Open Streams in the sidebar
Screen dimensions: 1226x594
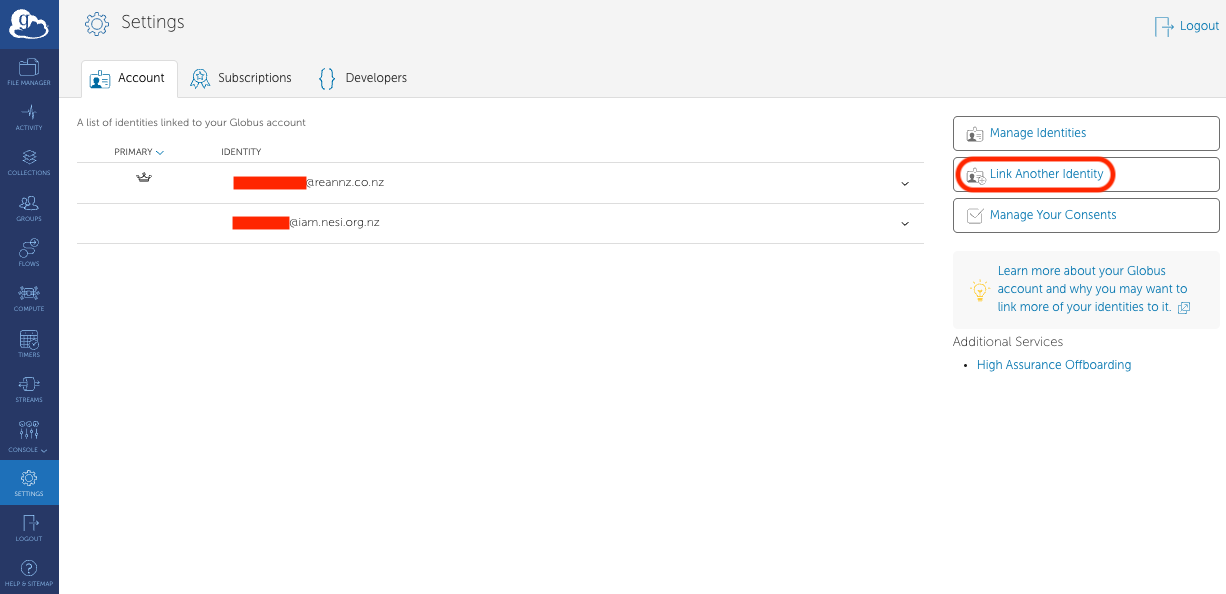click(x=29, y=389)
